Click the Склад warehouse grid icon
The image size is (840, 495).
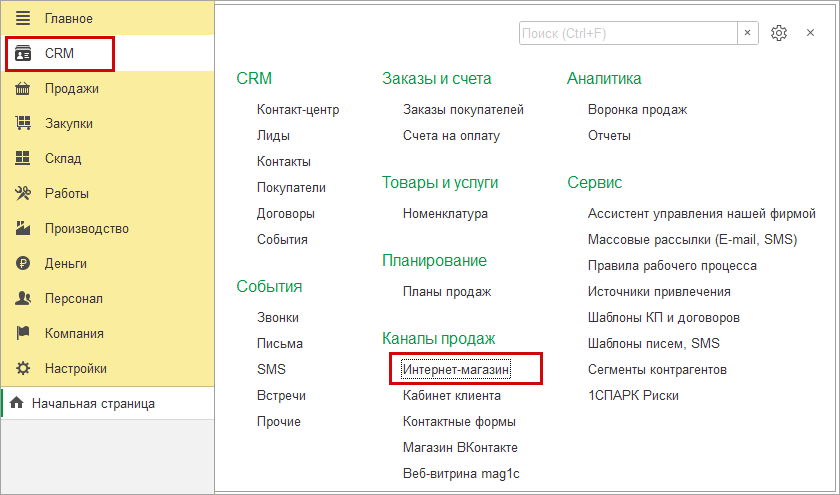pyautogui.click(x=24, y=159)
